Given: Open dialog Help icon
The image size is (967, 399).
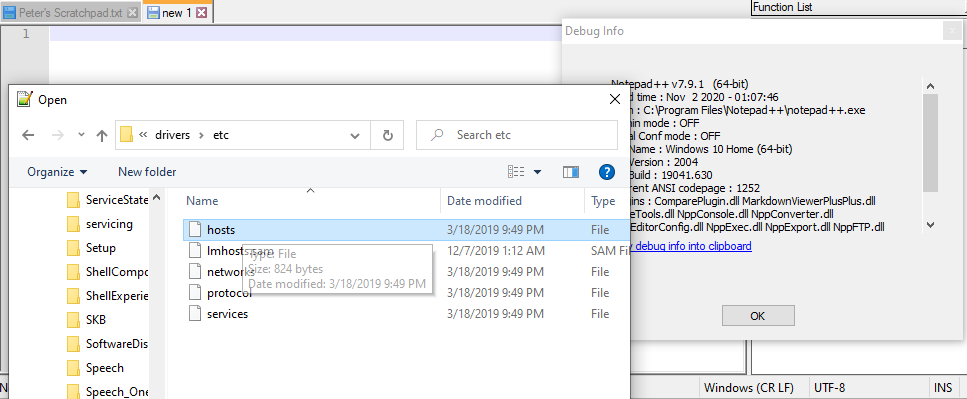Looking at the screenshot, I should pyautogui.click(x=607, y=172).
